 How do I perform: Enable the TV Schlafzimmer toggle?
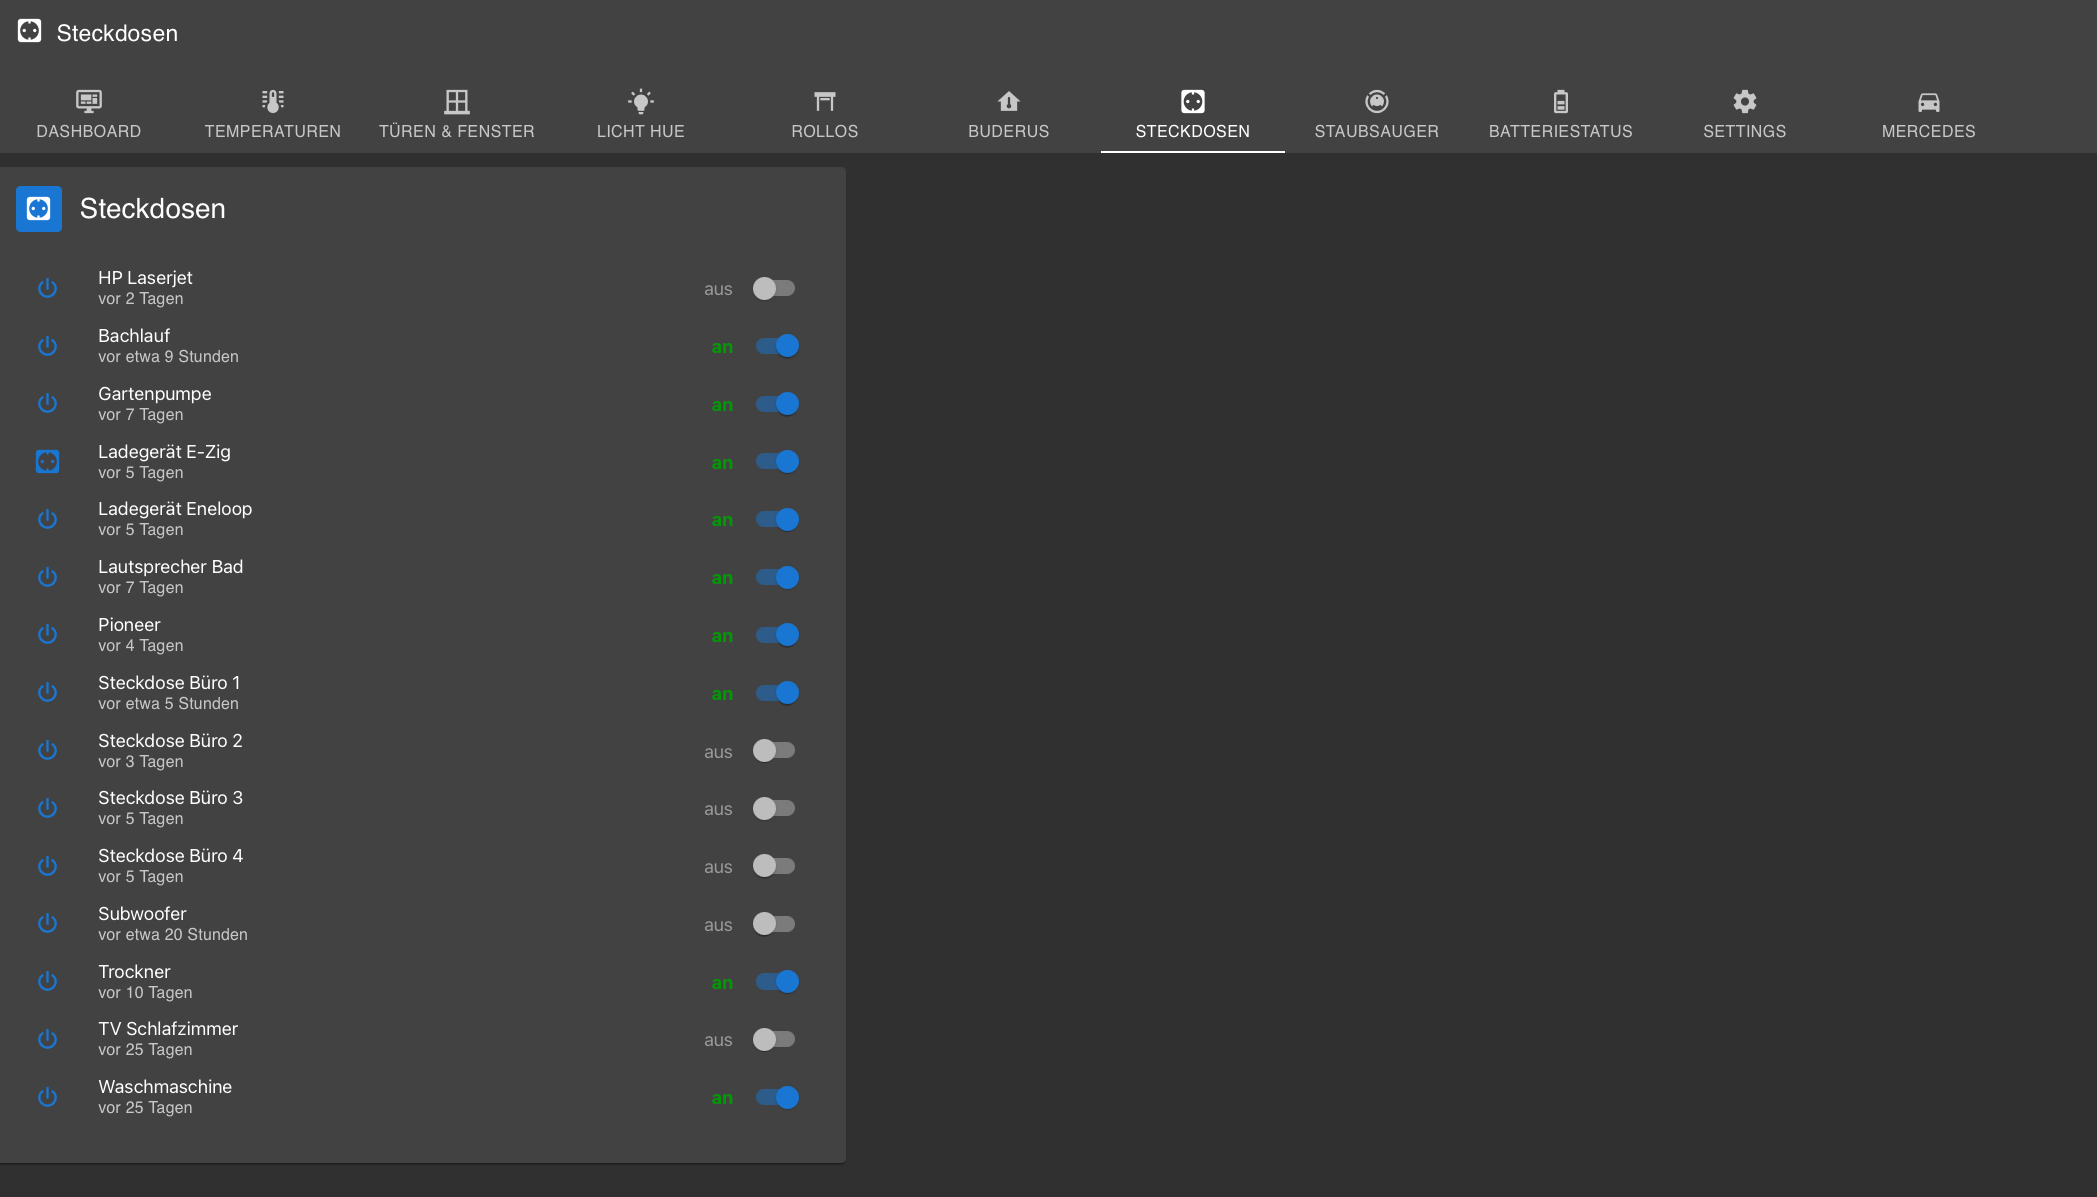[x=774, y=1039]
